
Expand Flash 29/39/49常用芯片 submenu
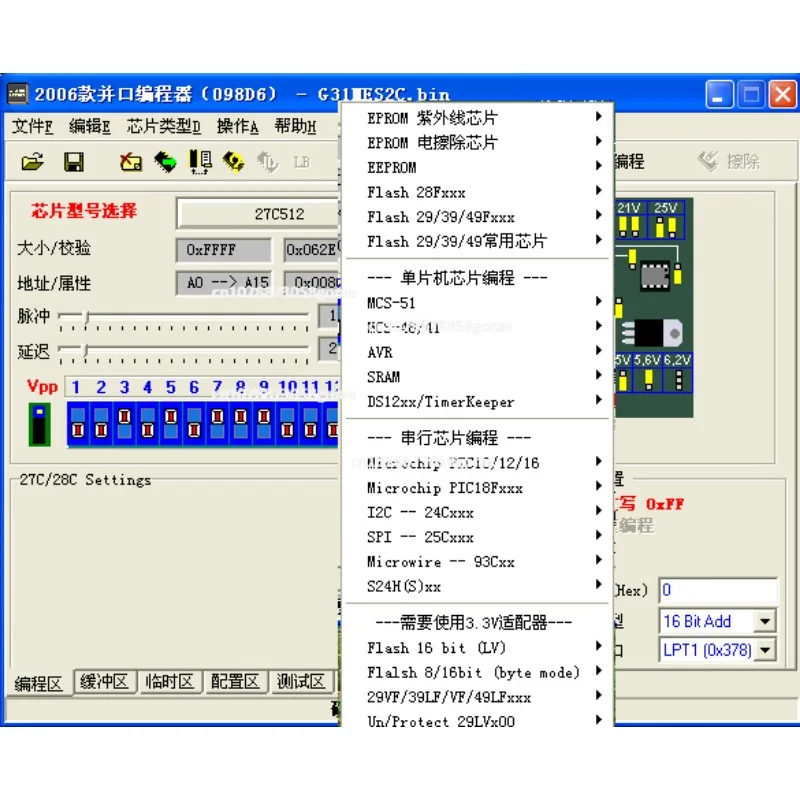(478, 241)
